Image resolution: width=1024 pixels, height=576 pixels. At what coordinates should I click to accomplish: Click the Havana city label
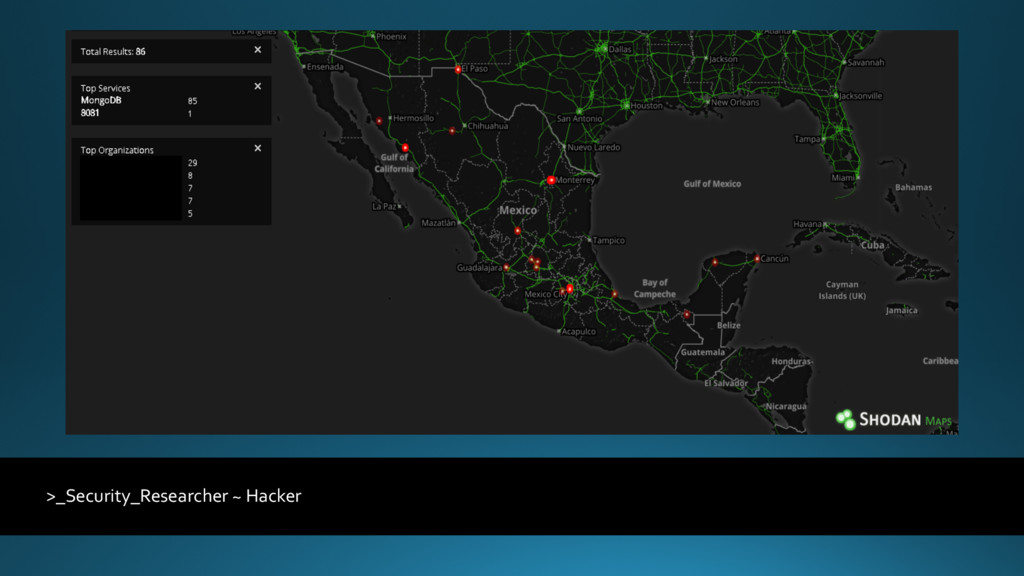coord(807,223)
